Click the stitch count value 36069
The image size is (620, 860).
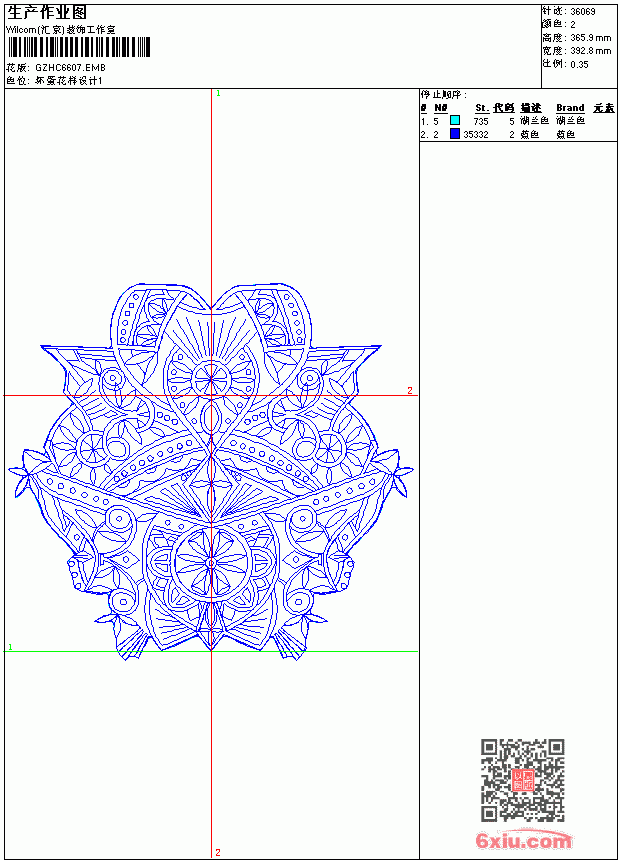click(x=583, y=12)
